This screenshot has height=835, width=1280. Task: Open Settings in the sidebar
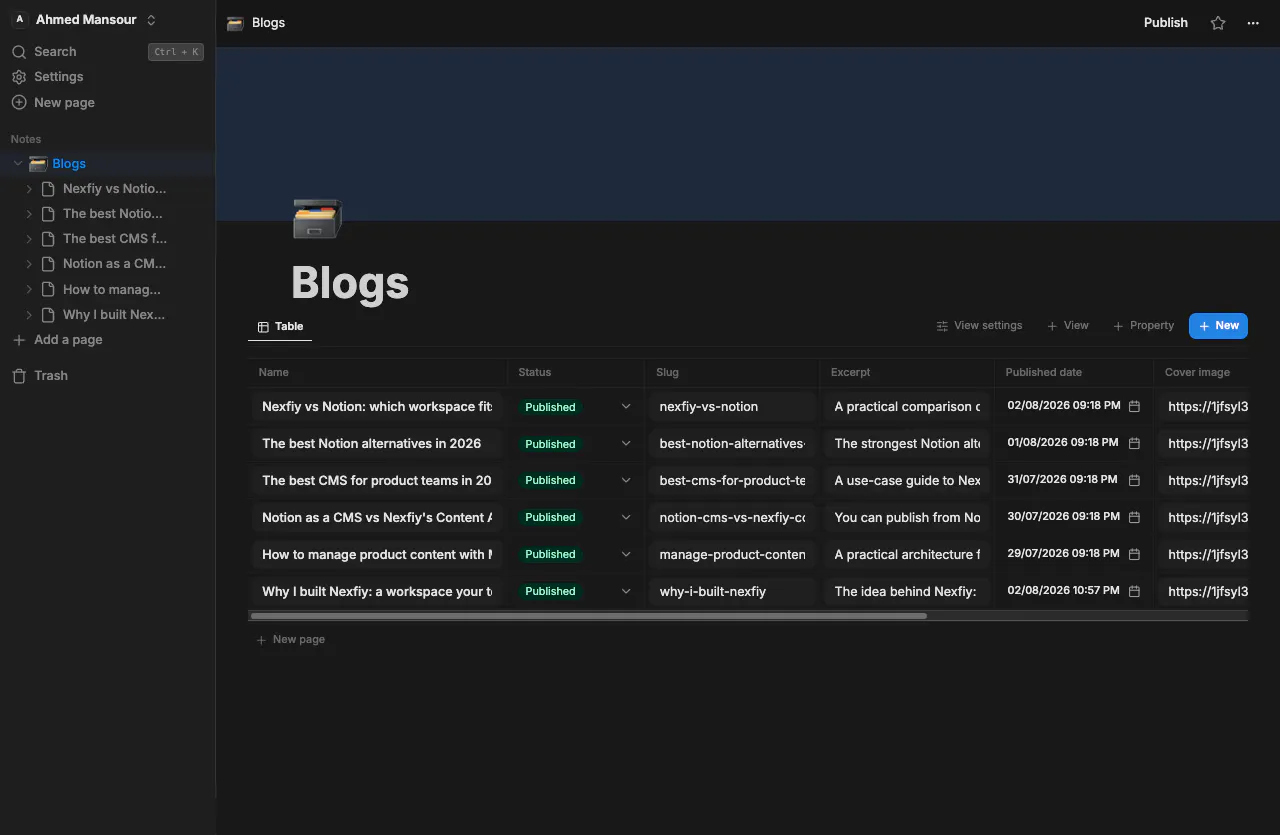click(x=47, y=77)
